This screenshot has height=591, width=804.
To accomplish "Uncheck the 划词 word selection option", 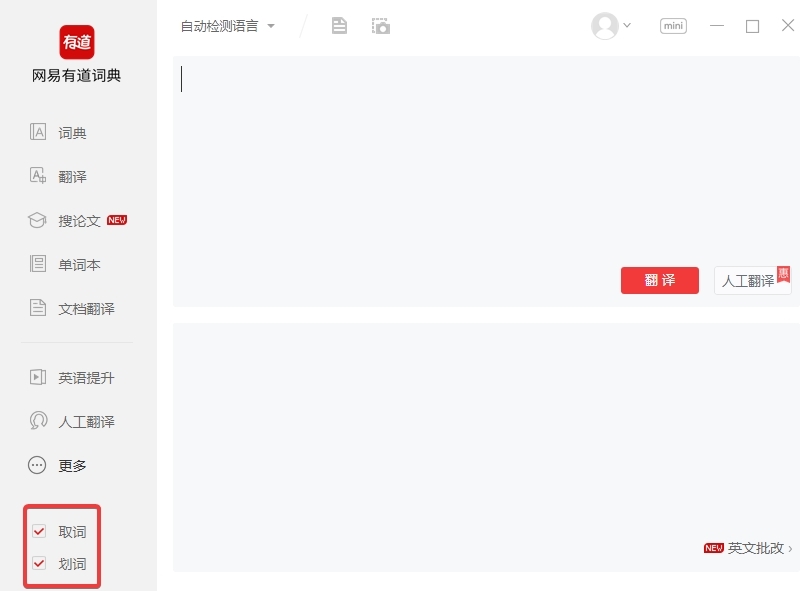I will [39, 563].
